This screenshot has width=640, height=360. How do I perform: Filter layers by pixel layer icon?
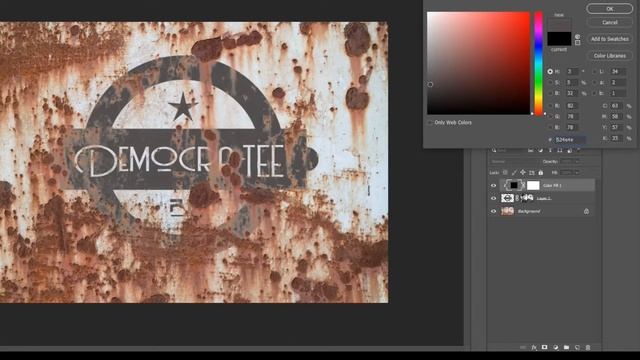point(531,151)
